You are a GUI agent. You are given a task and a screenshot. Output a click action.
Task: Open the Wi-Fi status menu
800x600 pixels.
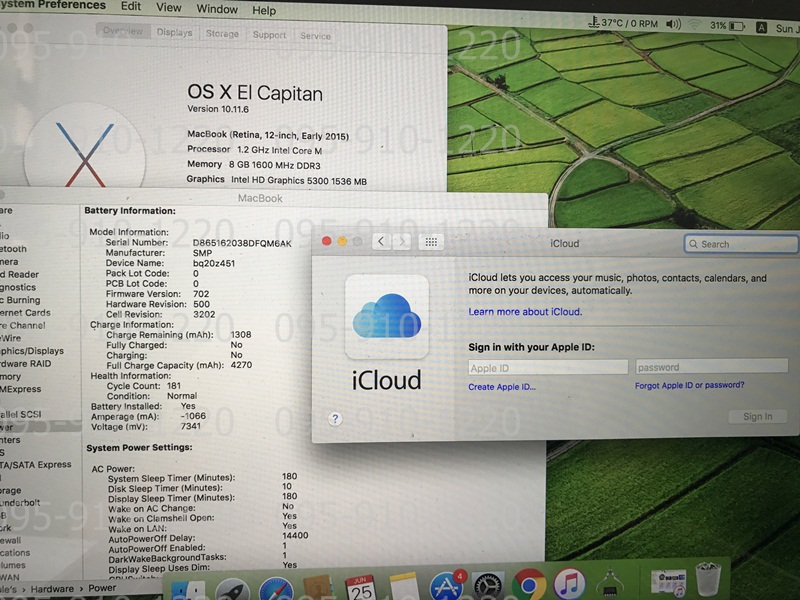tap(694, 24)
